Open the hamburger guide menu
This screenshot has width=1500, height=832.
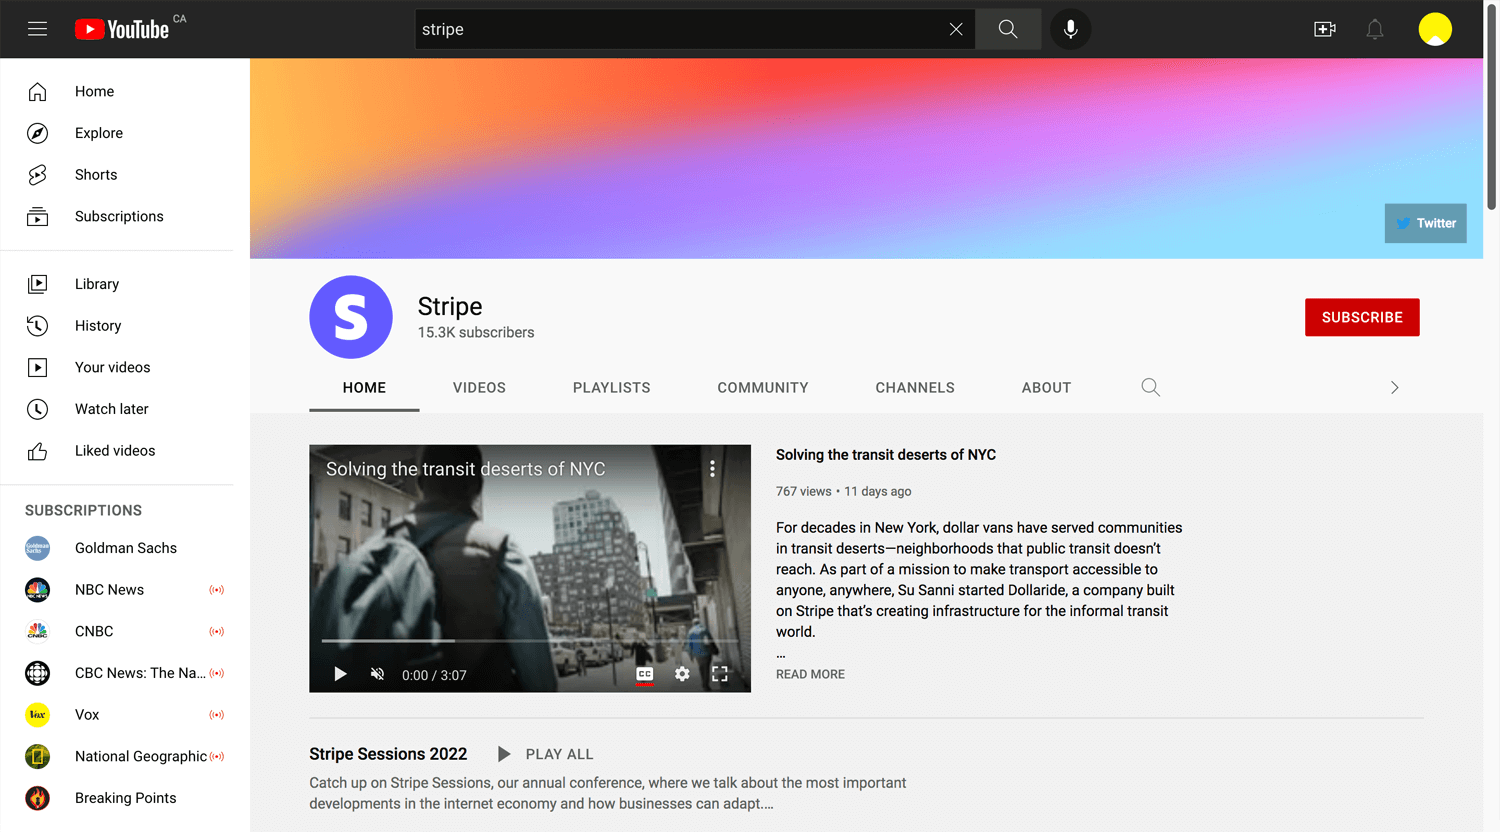tap(37, 29)
